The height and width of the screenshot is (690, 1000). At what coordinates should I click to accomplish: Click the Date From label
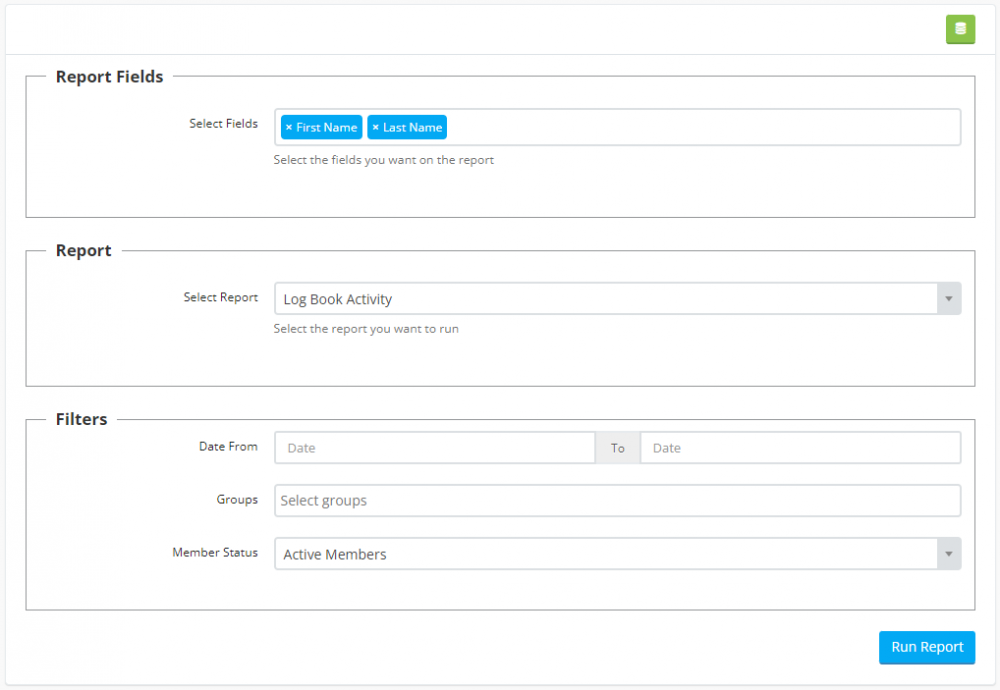pyautogui.click(x=228, y=446)
